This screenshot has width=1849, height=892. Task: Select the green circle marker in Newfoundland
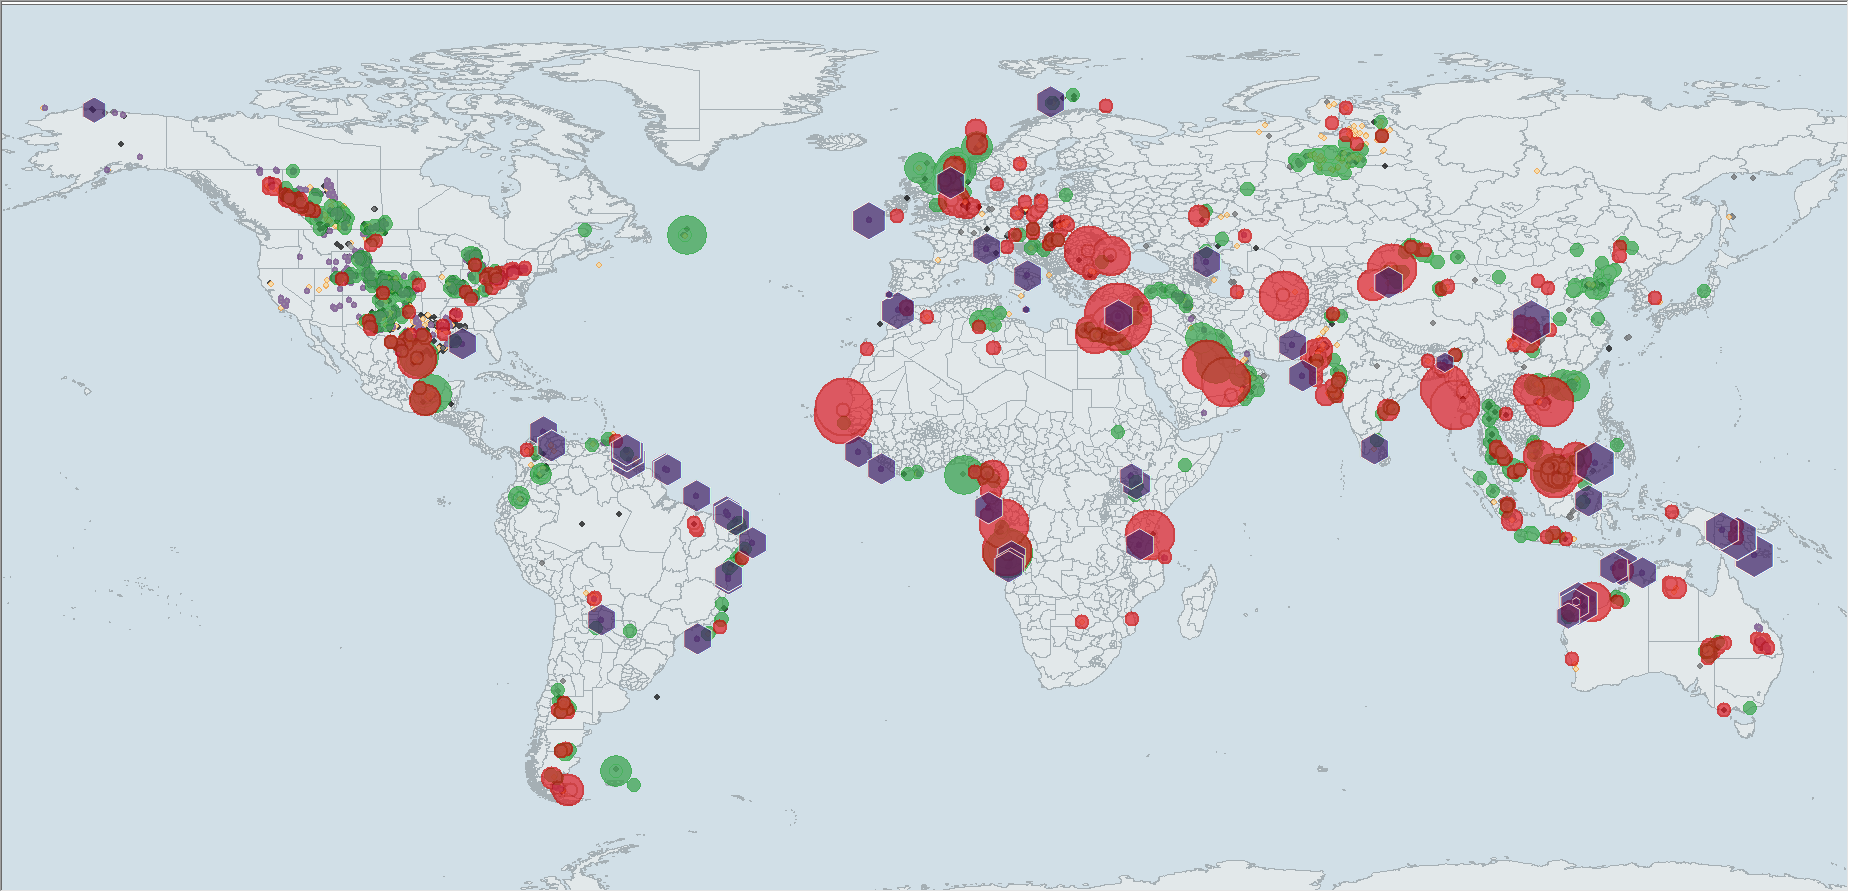tap(585, 230)
